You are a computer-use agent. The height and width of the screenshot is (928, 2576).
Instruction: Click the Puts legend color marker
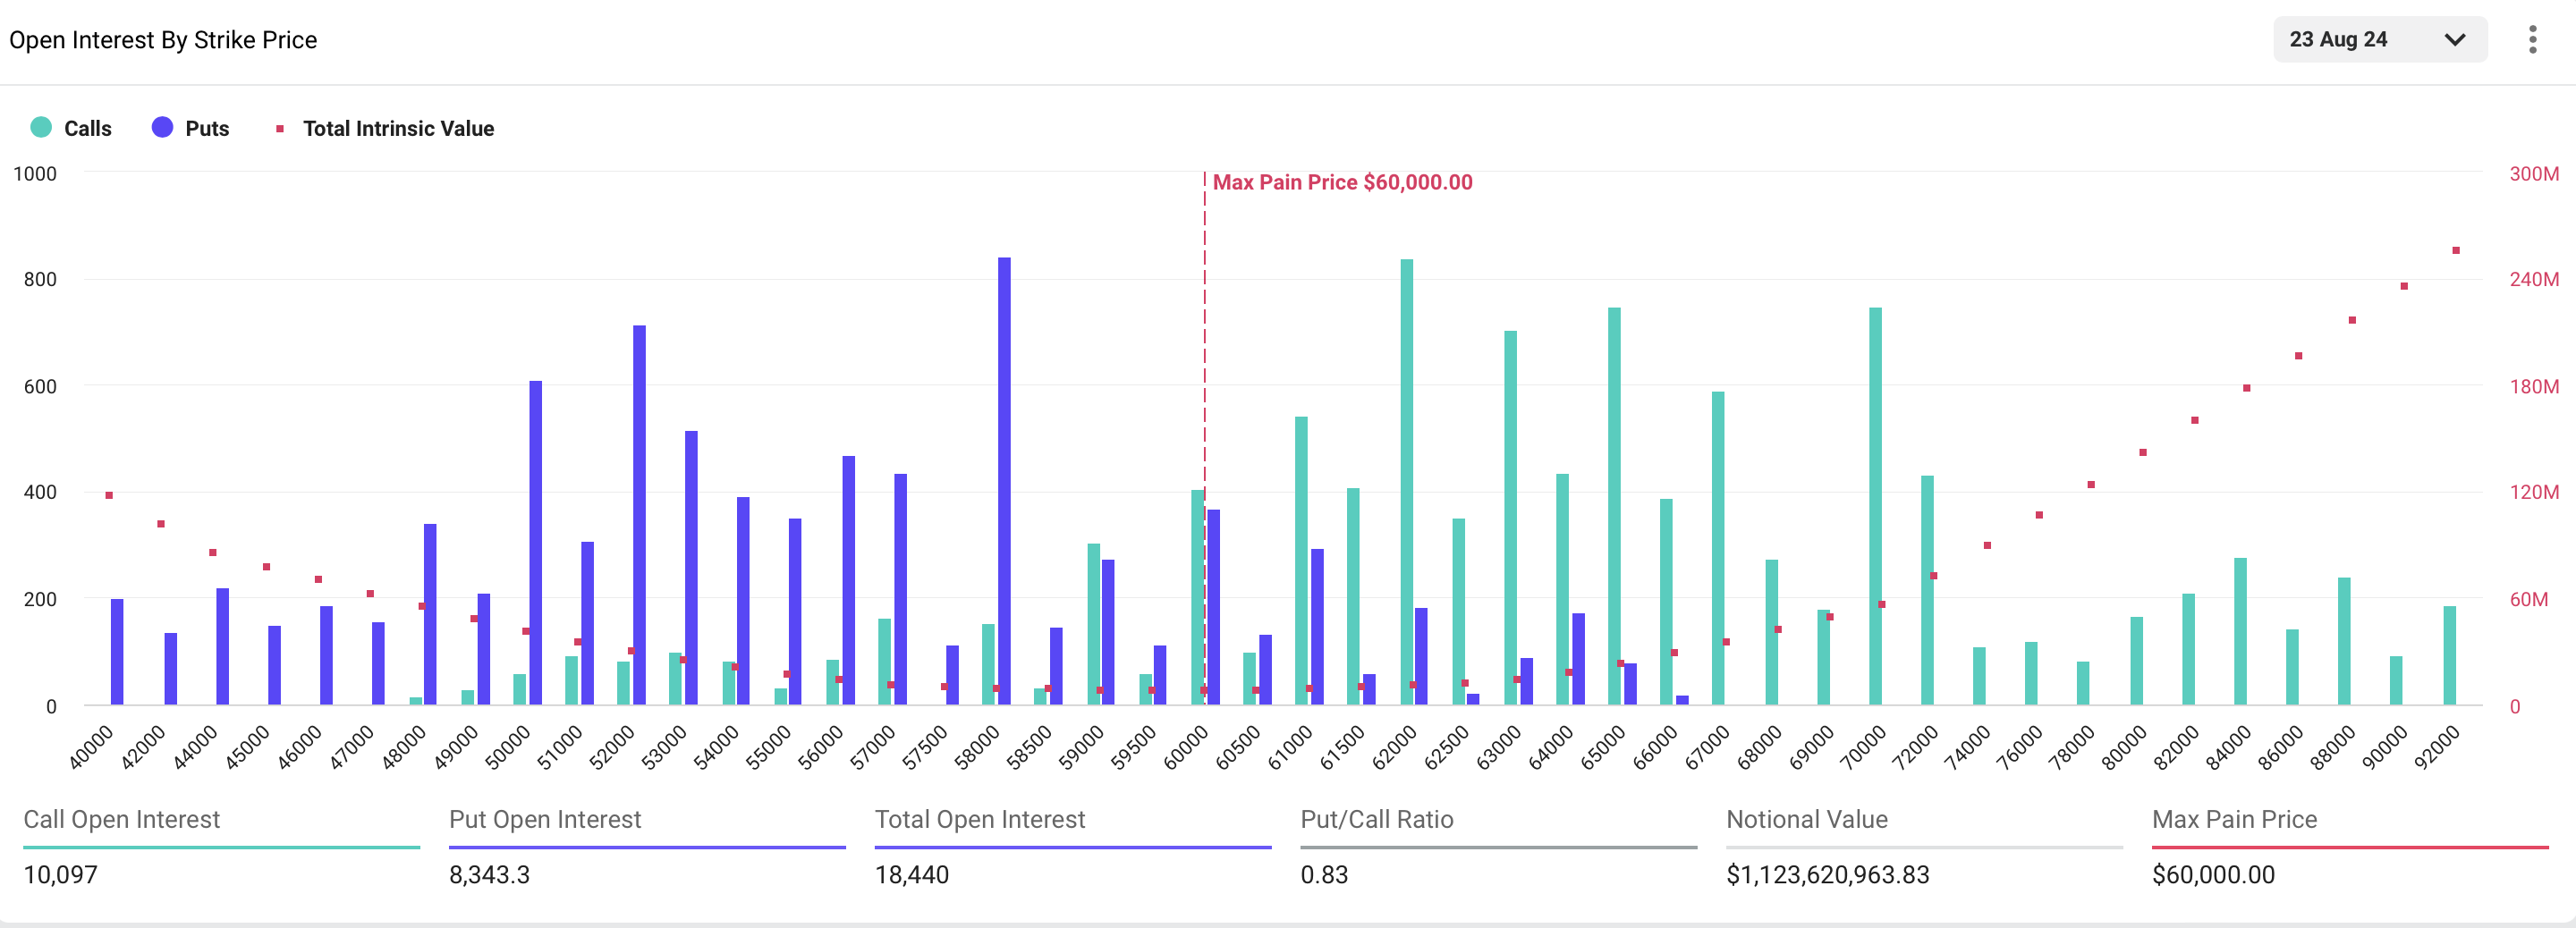pos(161,128)
